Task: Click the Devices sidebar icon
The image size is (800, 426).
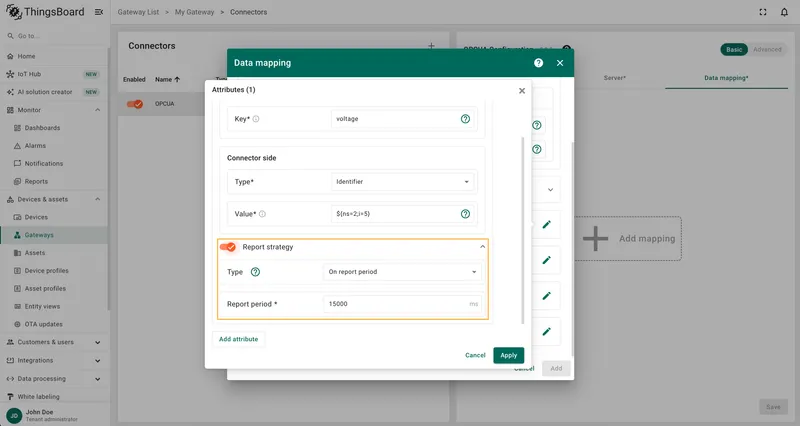Action: (17, 217)
